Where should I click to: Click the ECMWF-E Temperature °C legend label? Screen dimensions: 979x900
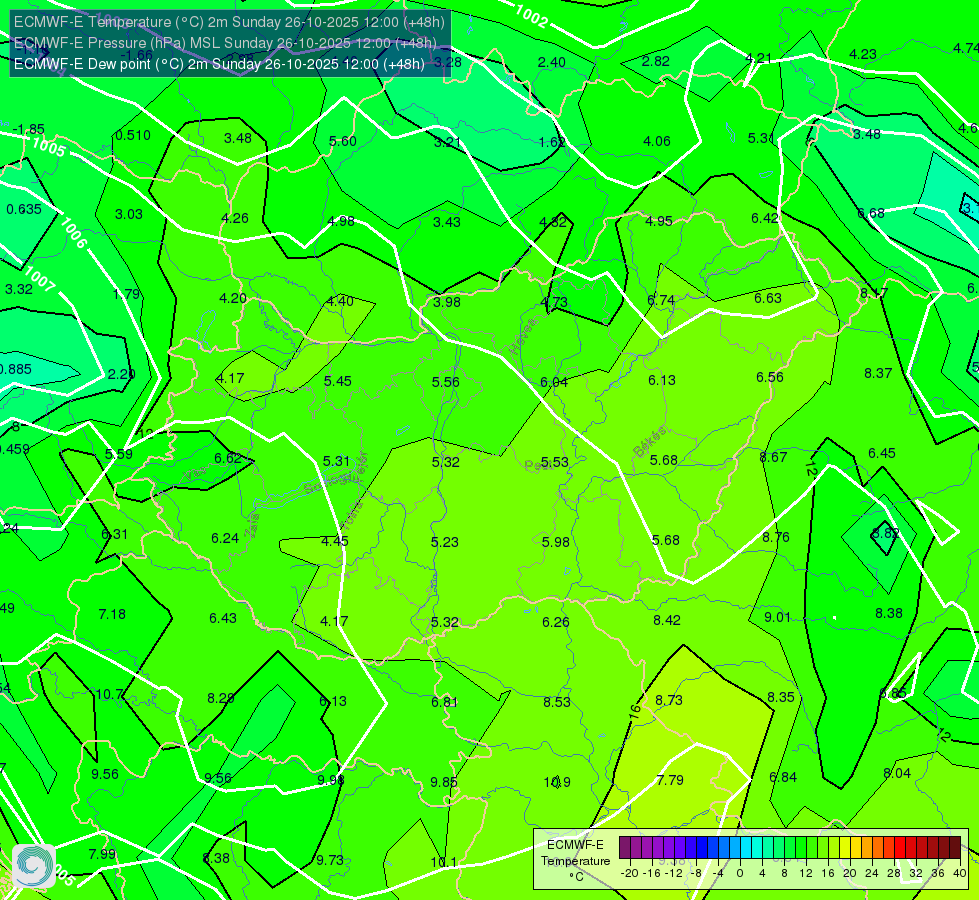(575, 861)
